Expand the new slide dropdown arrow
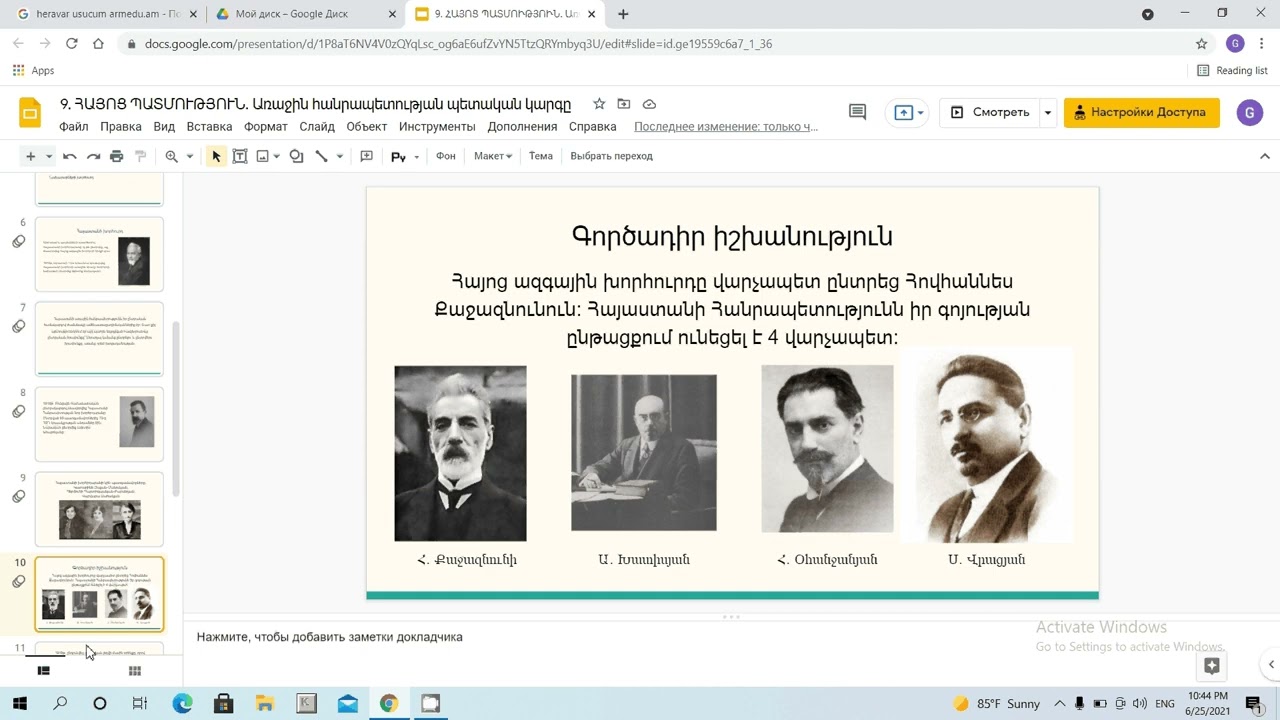Viewport: 1280px width, 720px height. click(x=49, y=156)
